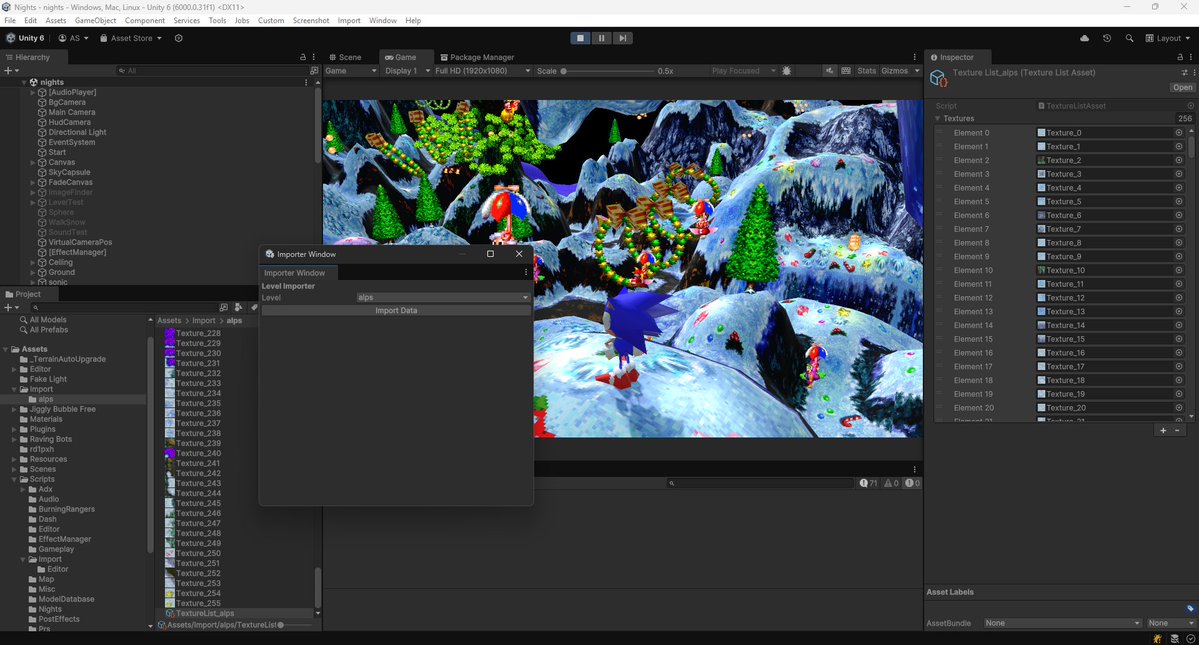Open object picker for Element 20
This screenshot has height=645, width=1199.
1178,408
